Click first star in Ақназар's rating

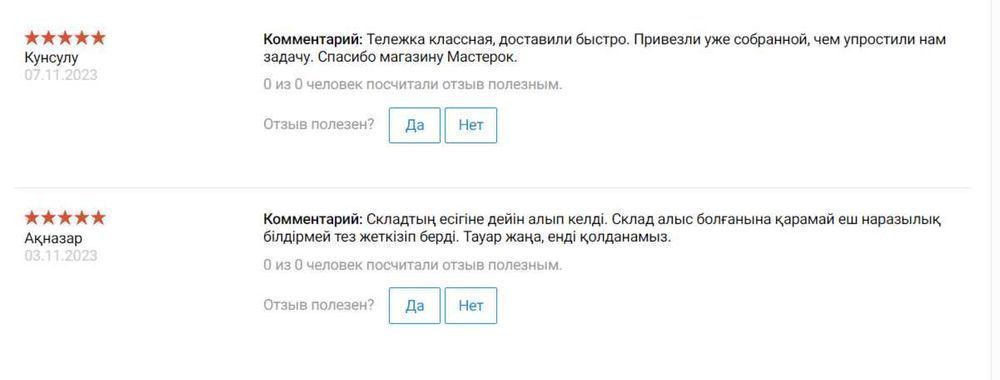coord(32,218)
